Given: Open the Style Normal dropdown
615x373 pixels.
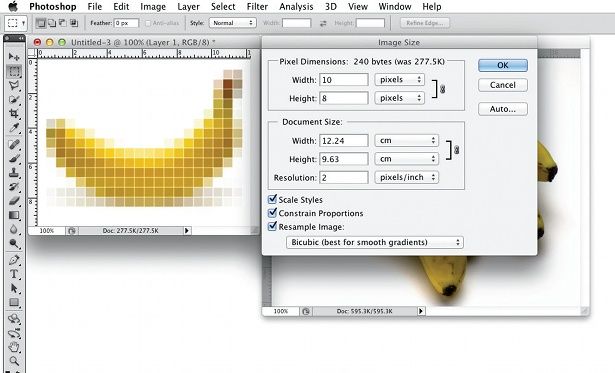Looking at the screenshot, I should coord(233,23).
